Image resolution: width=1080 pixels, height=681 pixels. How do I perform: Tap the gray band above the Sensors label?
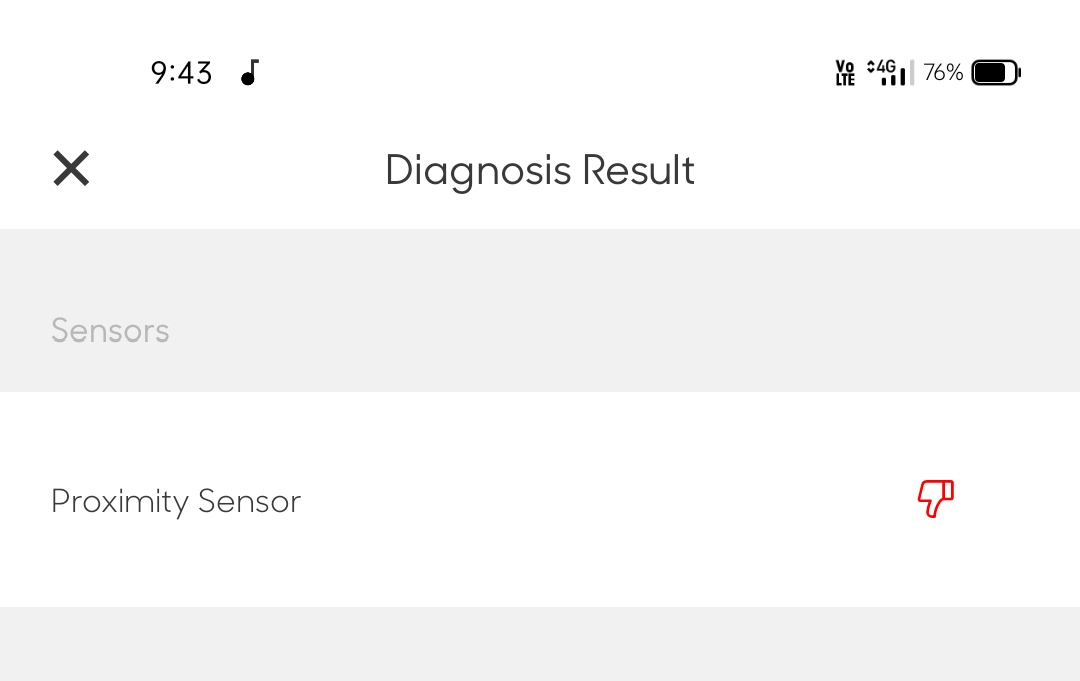click(x=540, y=269)
